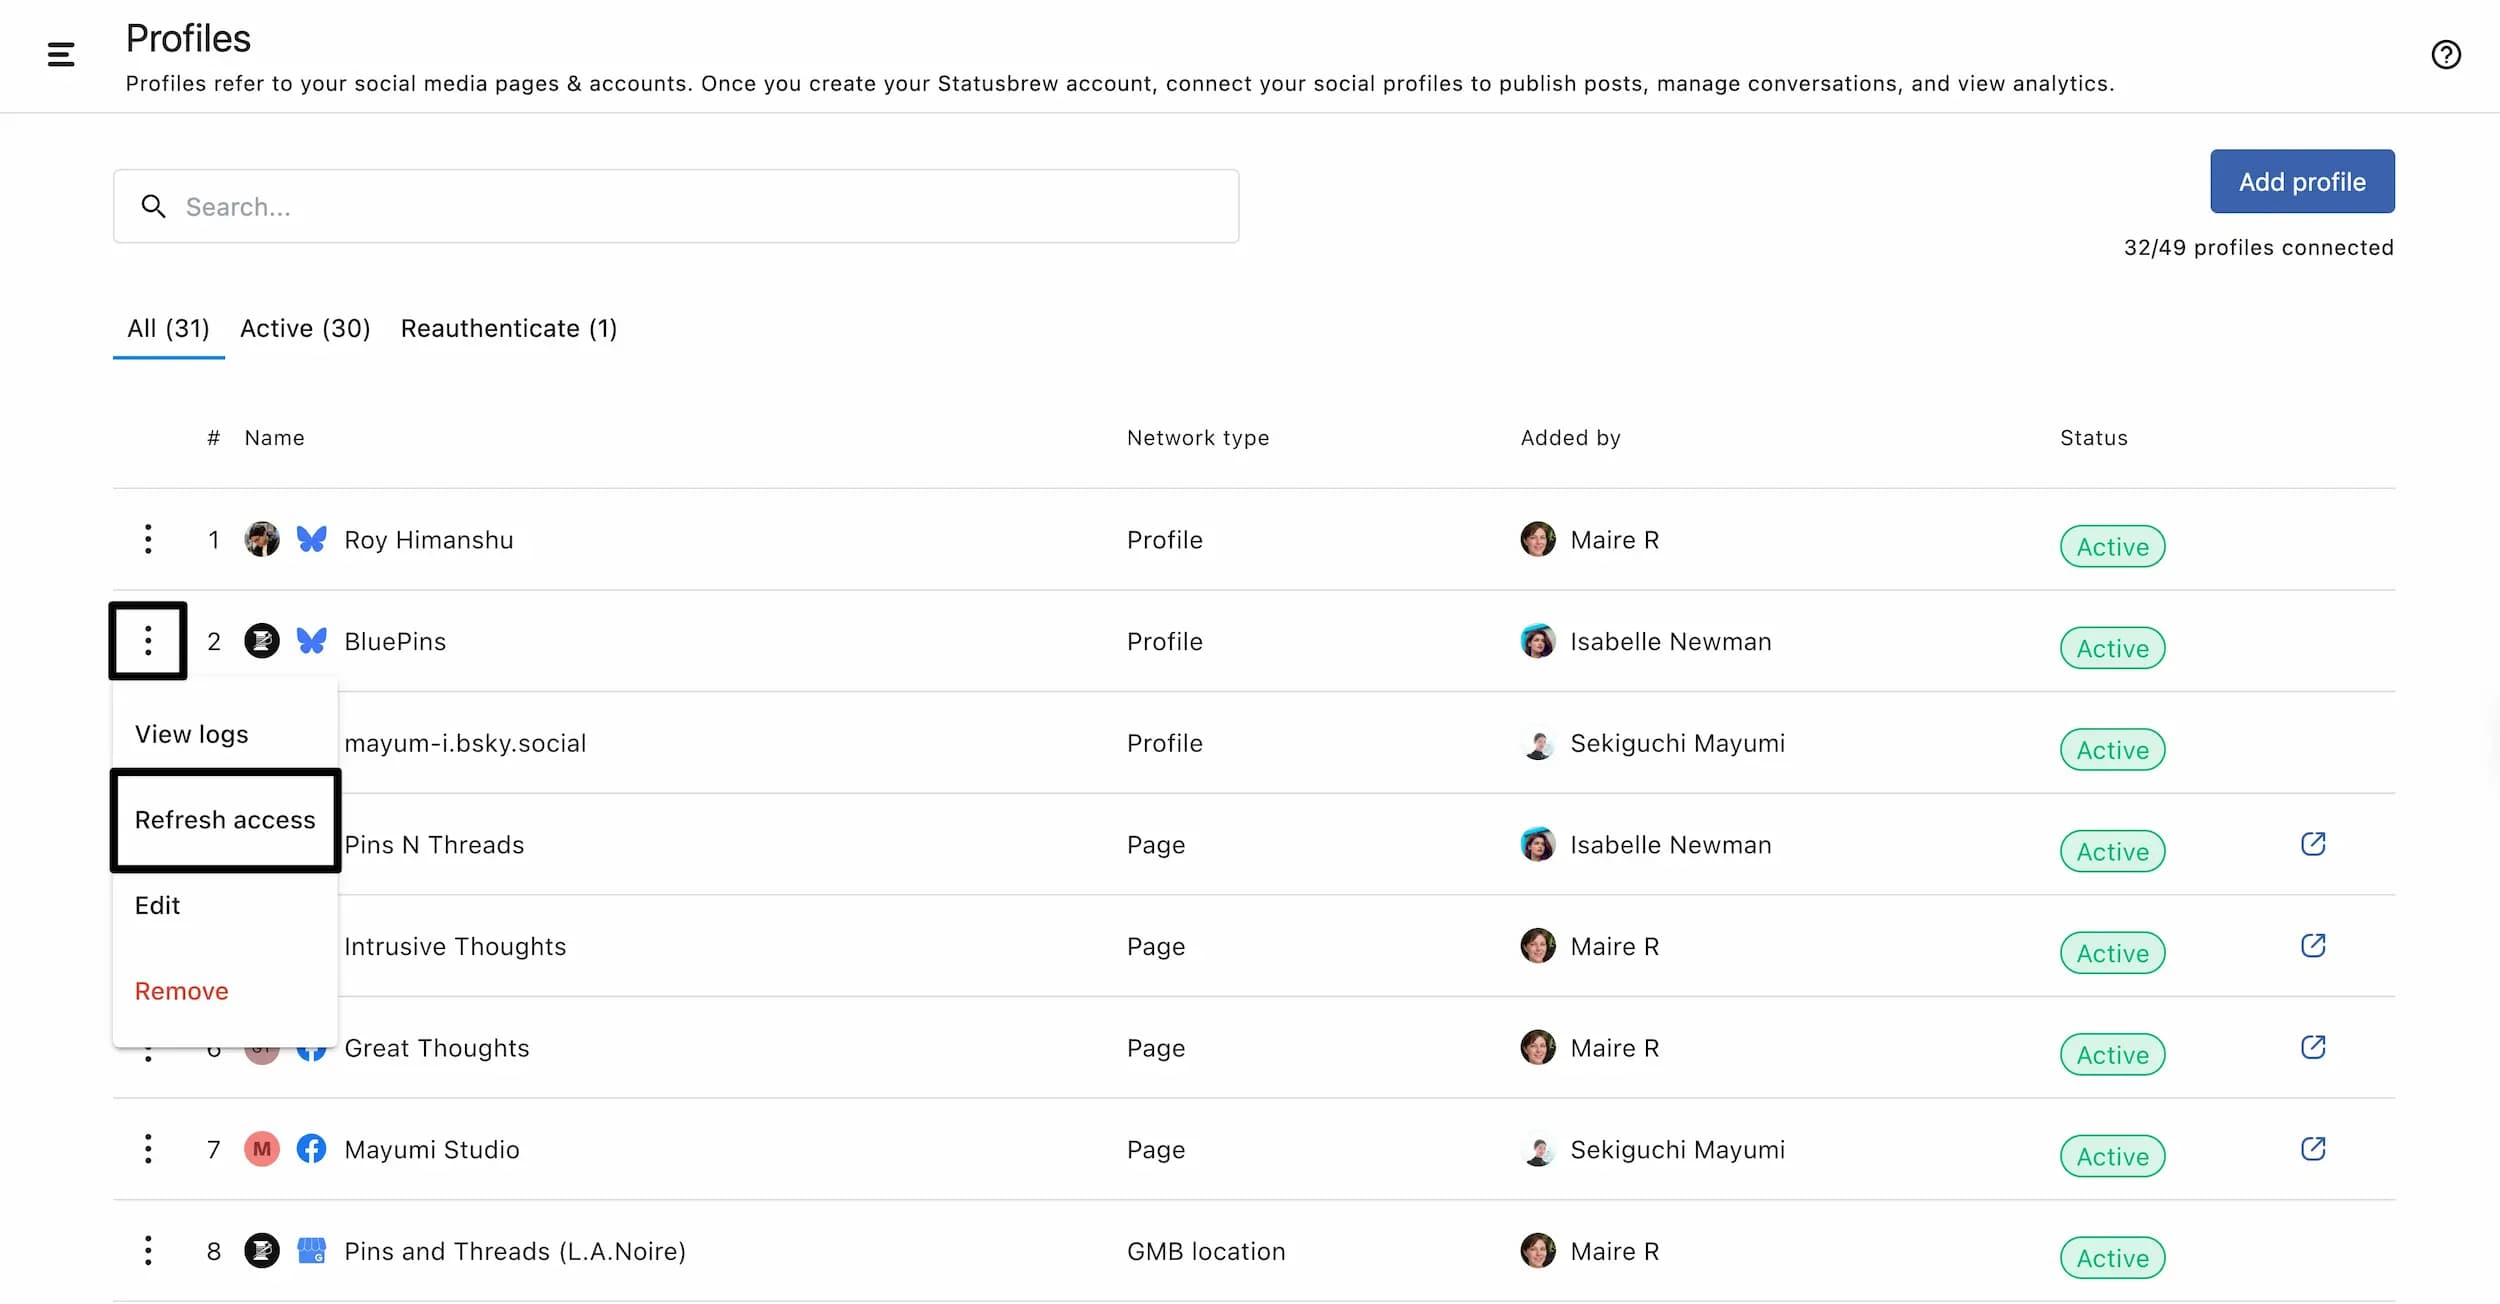Open three-dot menu for Roy Himanshu
The image size is (2500, 1304).
(x=148, y=540)
